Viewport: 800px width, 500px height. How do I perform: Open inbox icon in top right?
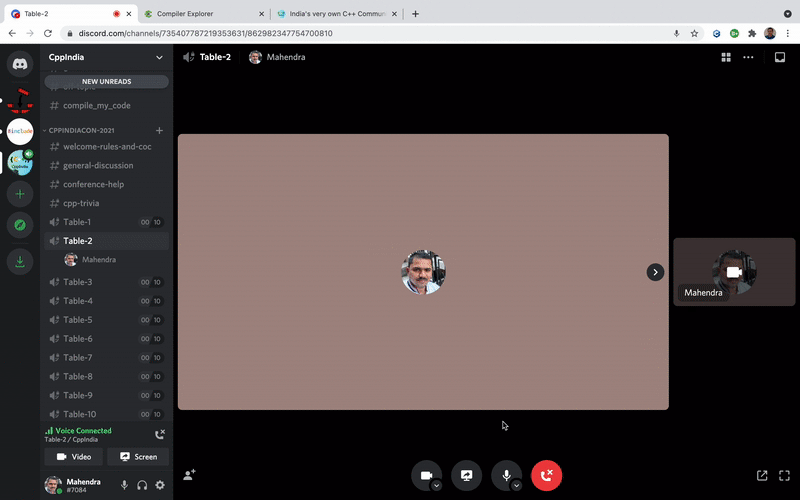click(x=780, y=57)
